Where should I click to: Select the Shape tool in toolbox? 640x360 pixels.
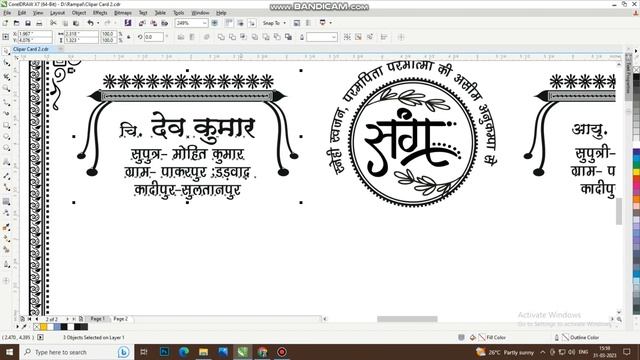(6, 63)
